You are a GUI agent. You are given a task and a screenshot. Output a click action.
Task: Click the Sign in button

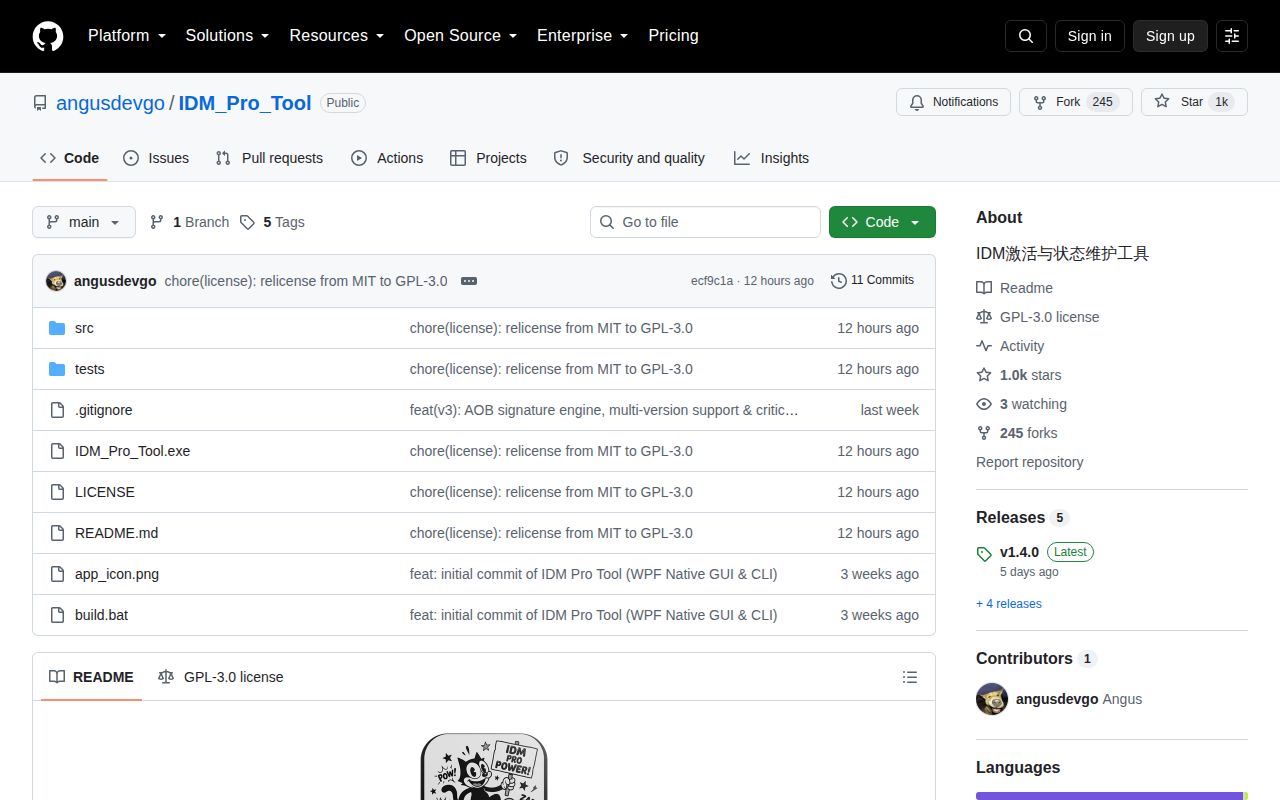tap(1089, 36)
